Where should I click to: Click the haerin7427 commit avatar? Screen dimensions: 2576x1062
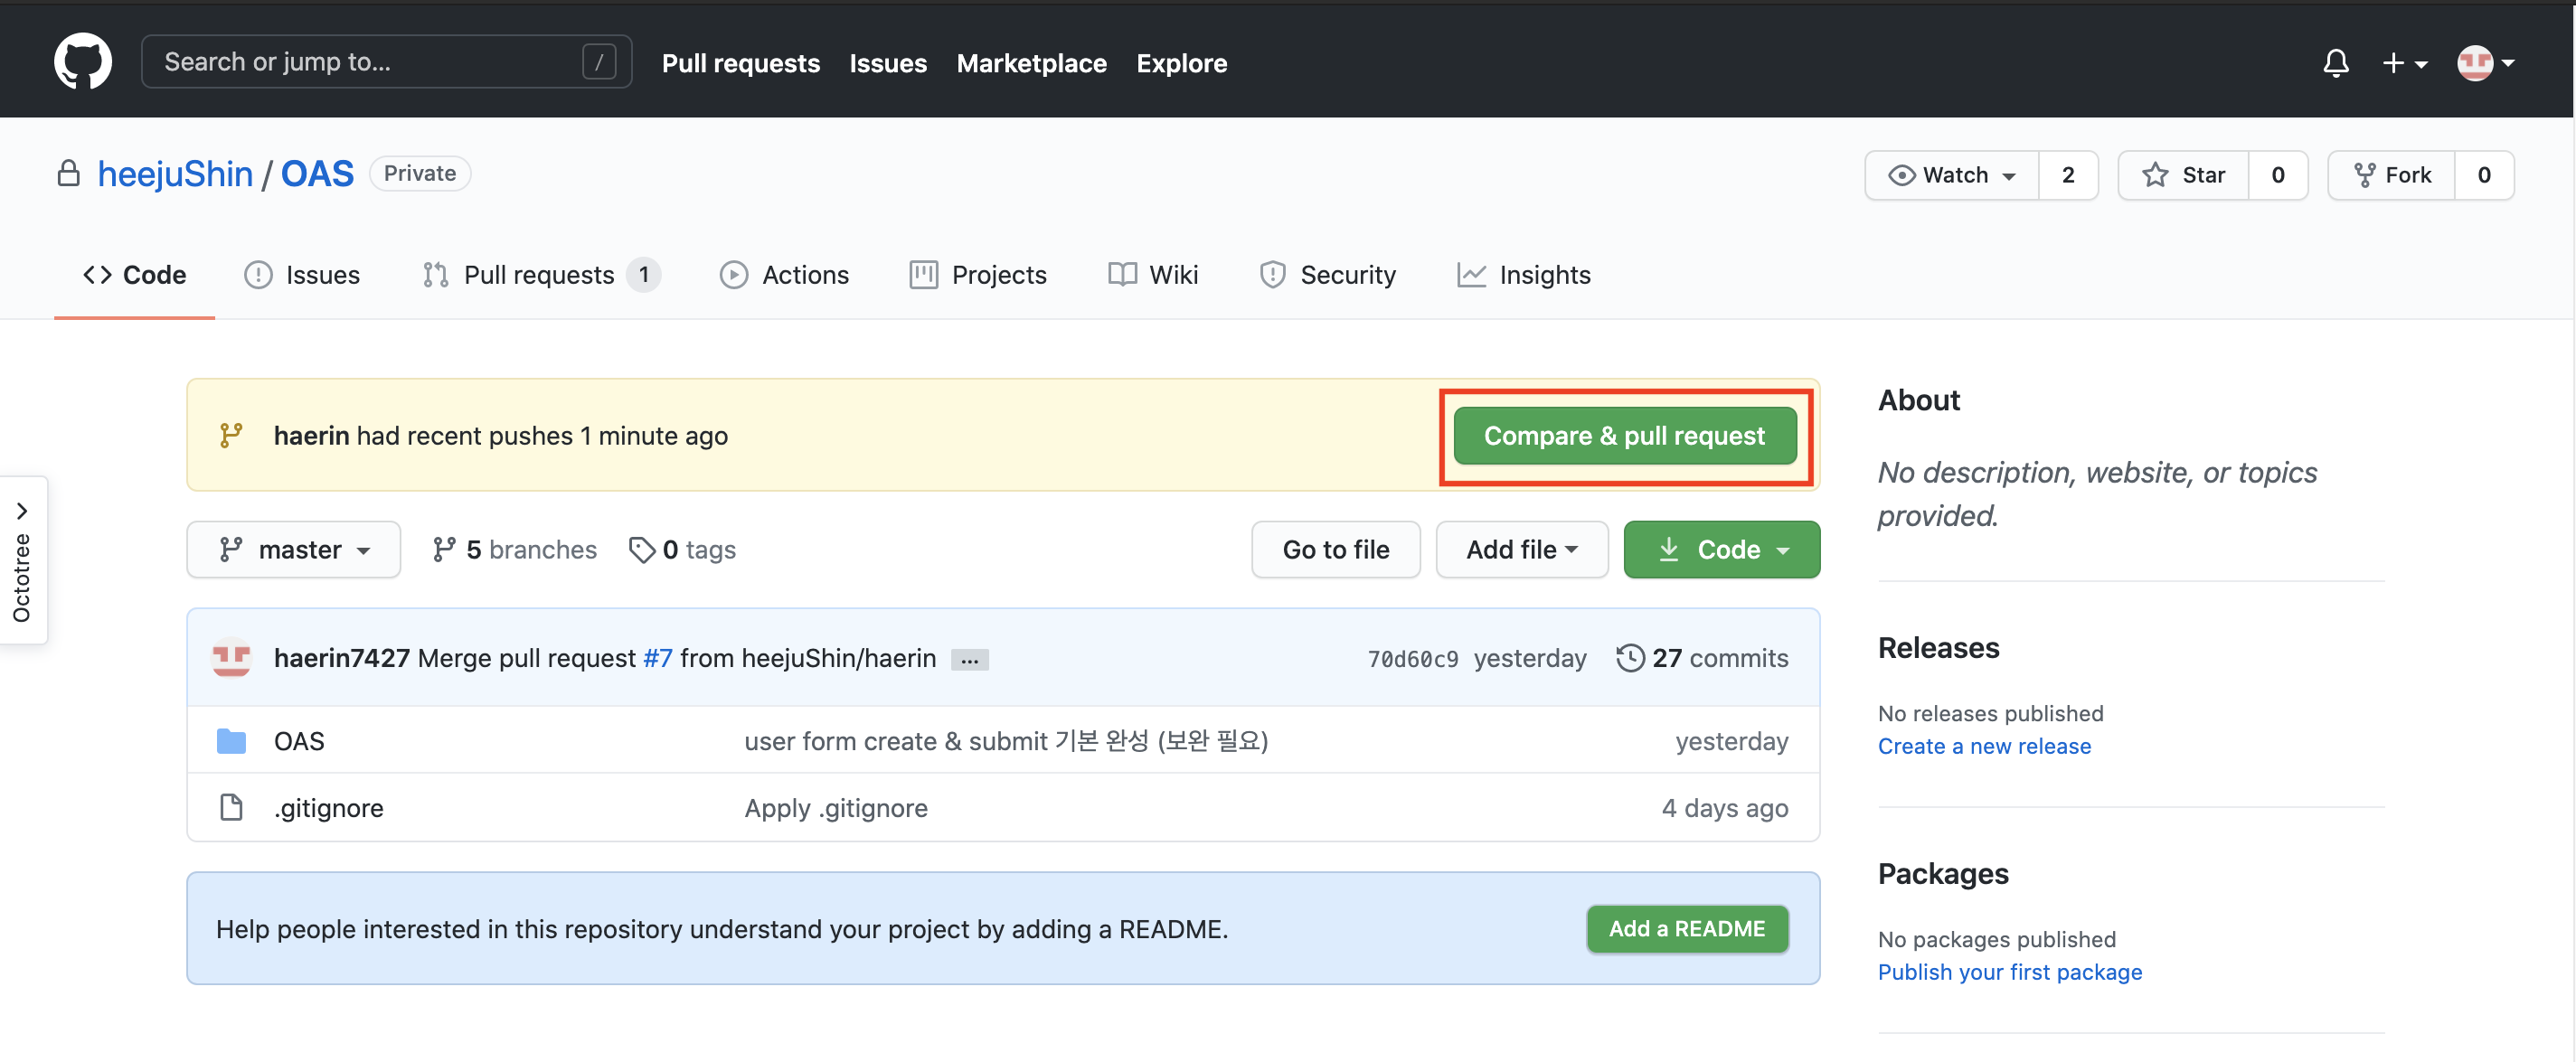tap(231, 658)
